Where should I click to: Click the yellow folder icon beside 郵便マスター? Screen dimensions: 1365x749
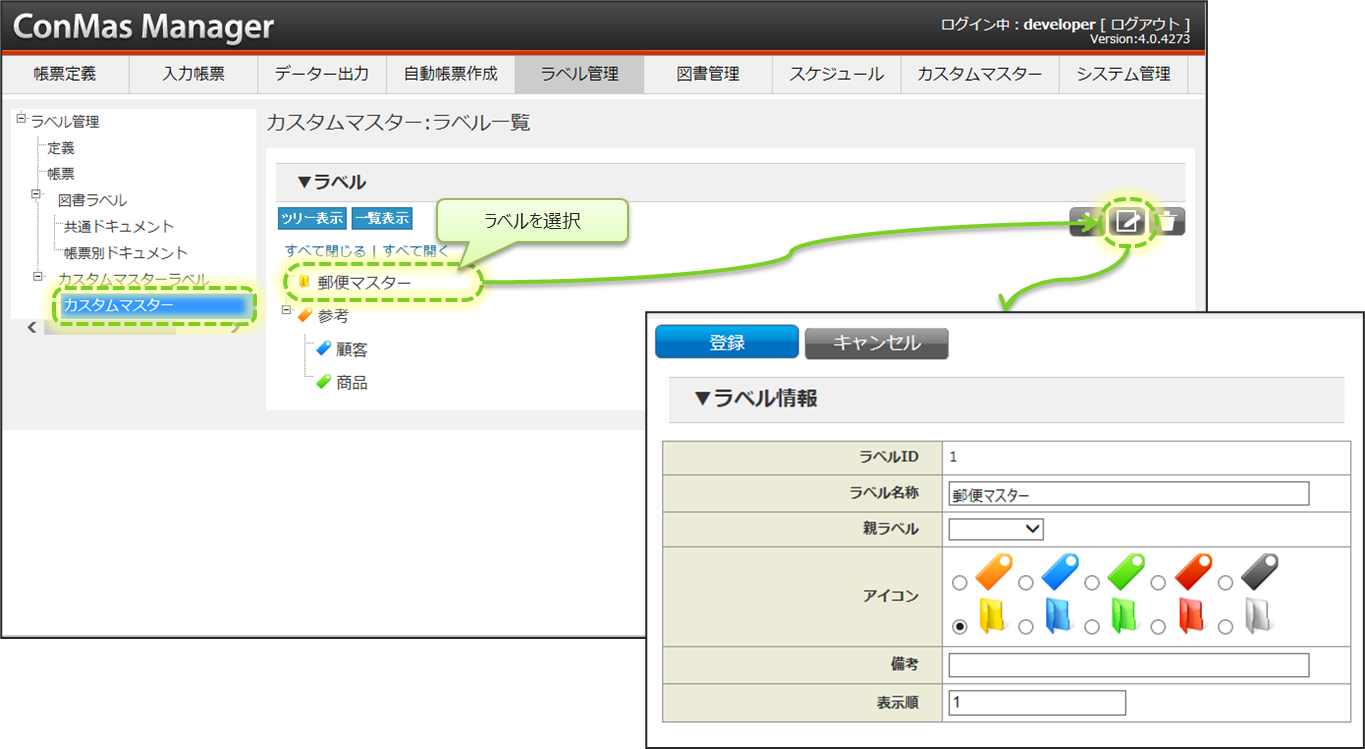point(304,282)
